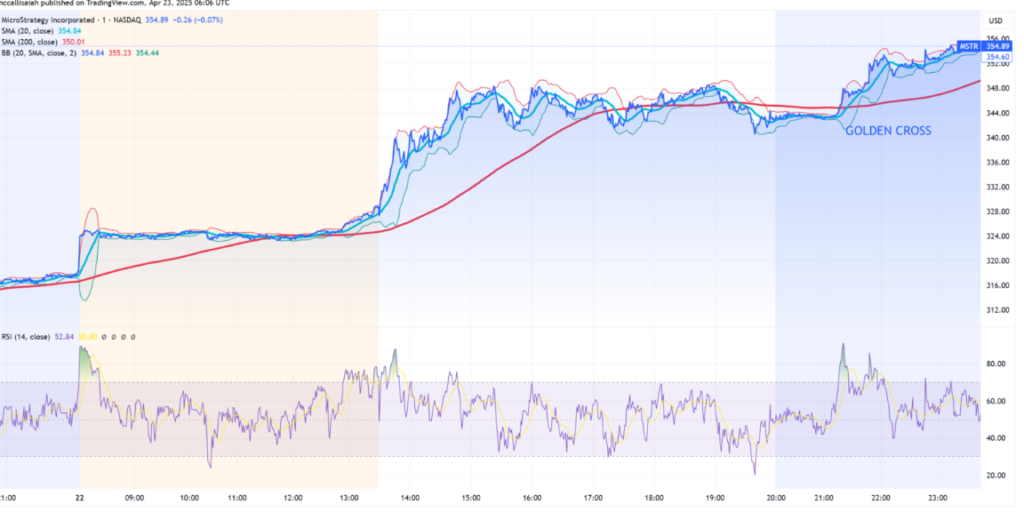Click the green 354.44 Bollinger lower value
1024x512 pixels.
[x=147, y=52]
